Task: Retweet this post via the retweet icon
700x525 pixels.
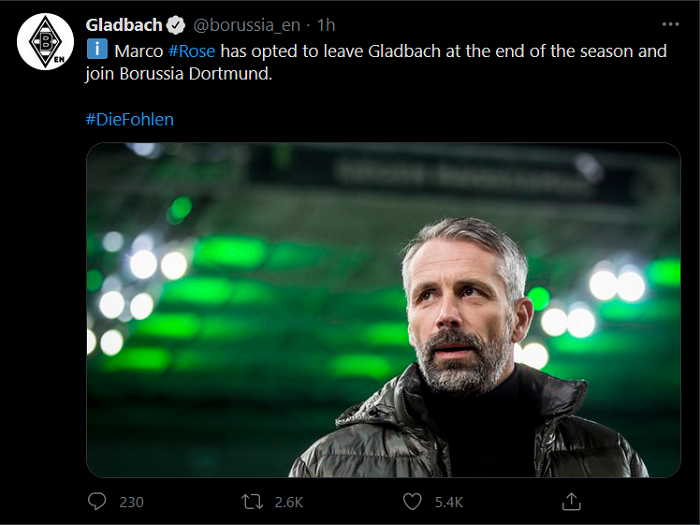Action: click(x=254, y=500)
